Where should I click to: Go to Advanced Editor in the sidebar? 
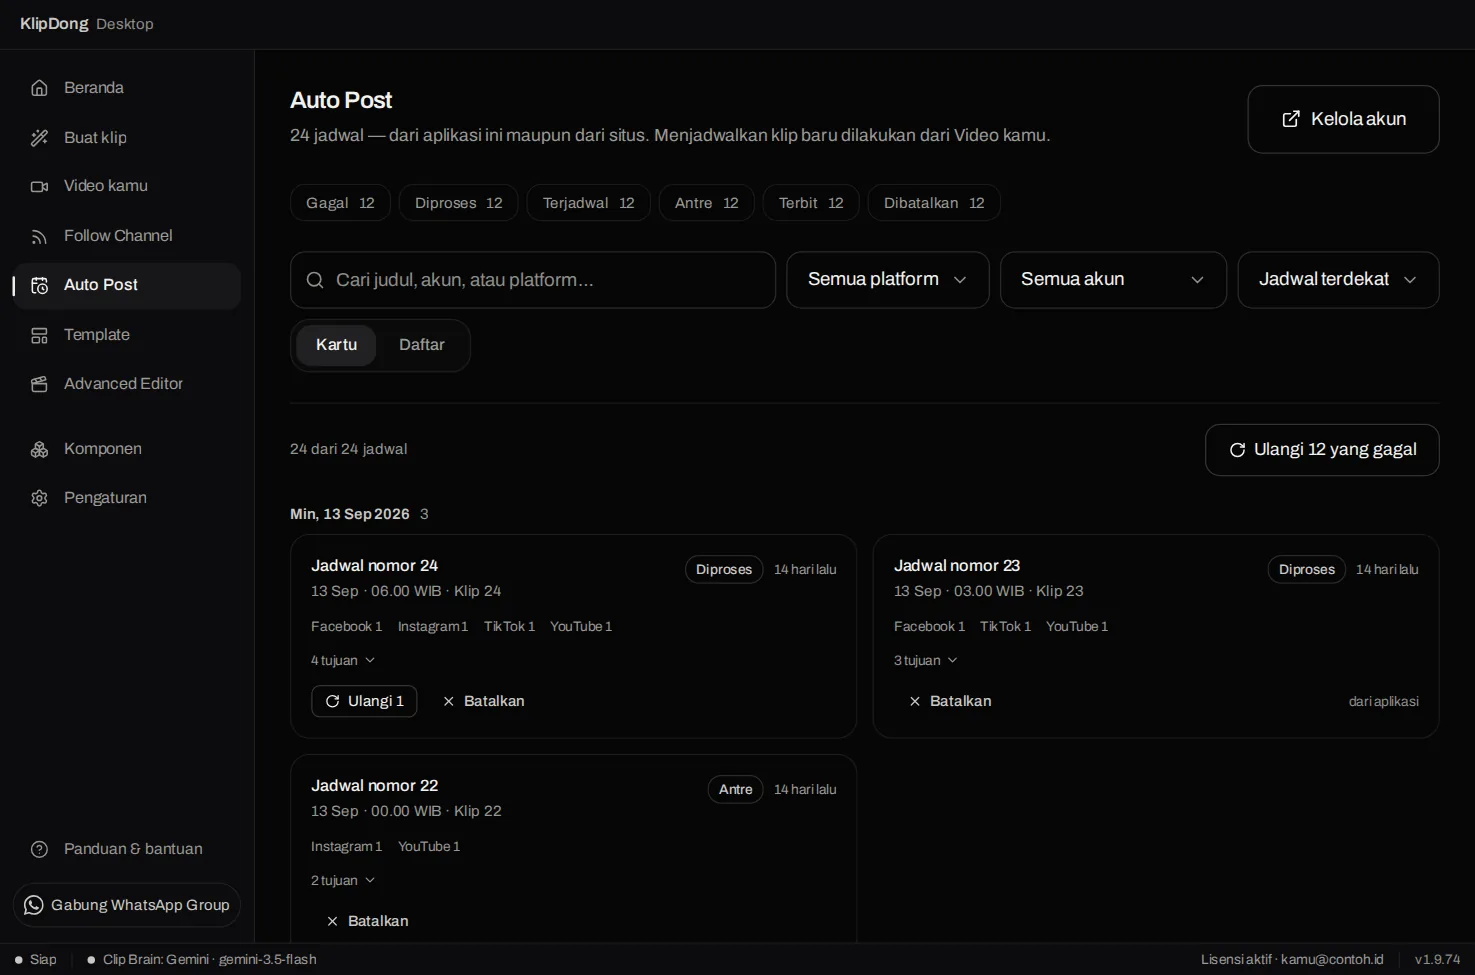[127, 384]
